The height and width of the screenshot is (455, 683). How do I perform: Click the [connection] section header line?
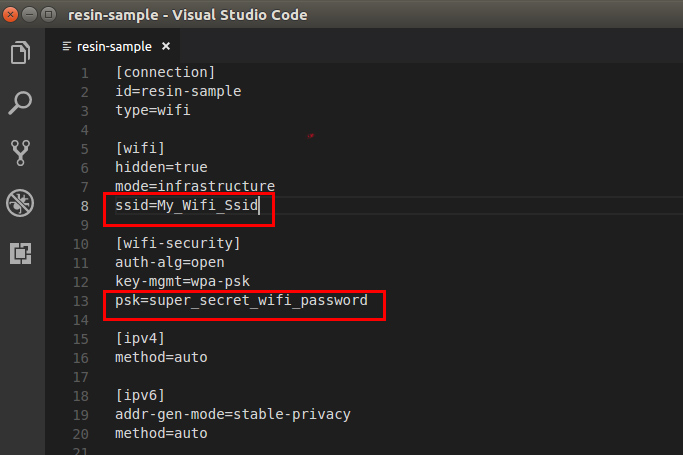click(165, 72)
